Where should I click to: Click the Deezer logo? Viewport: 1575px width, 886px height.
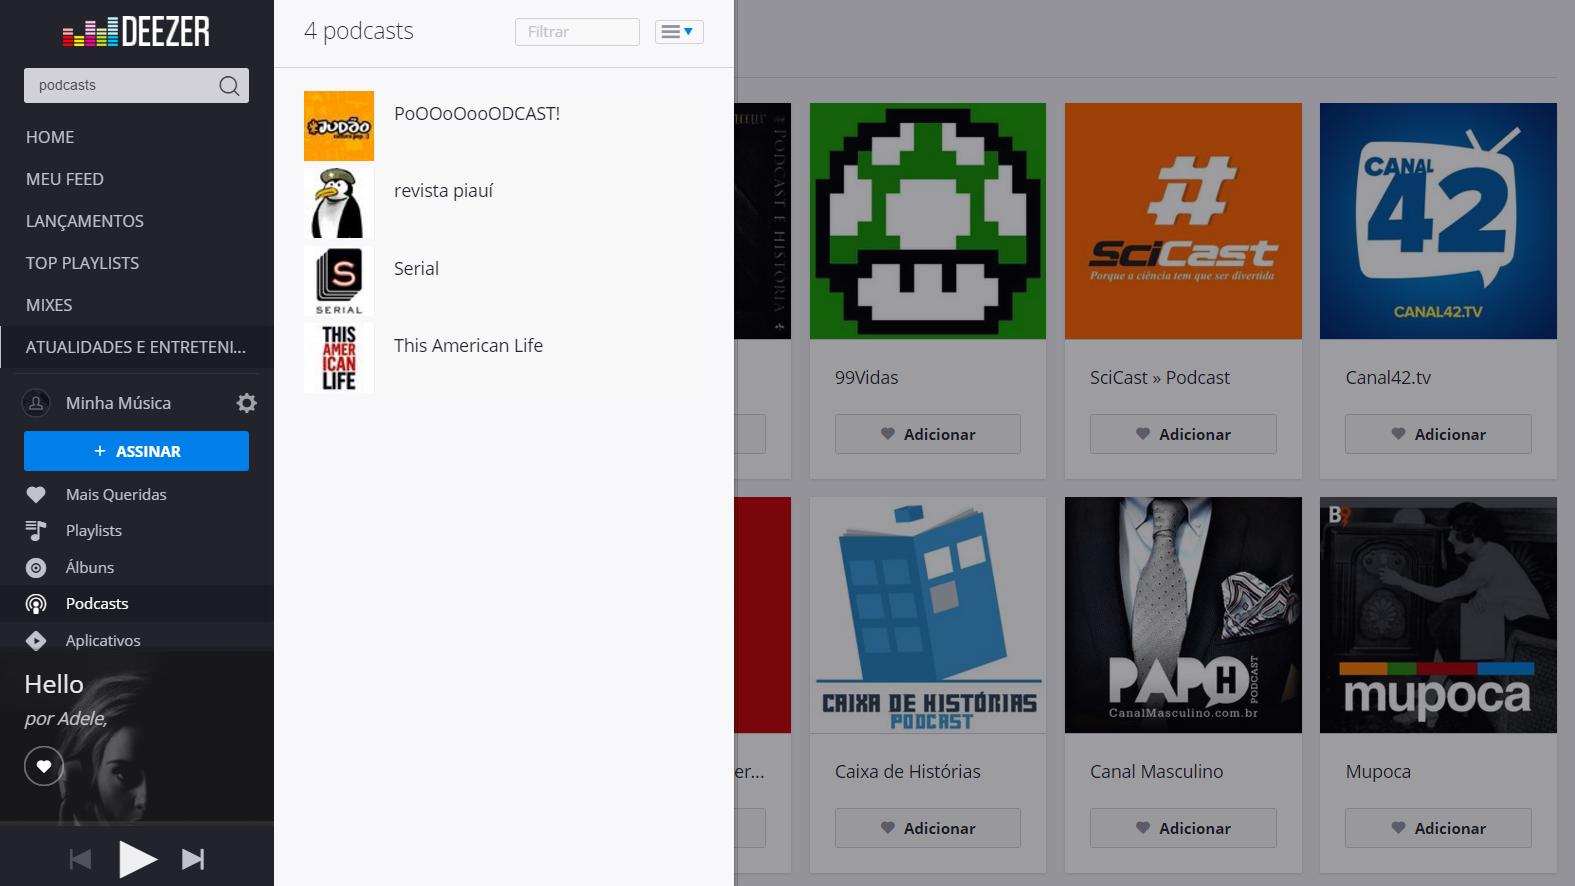136,32
